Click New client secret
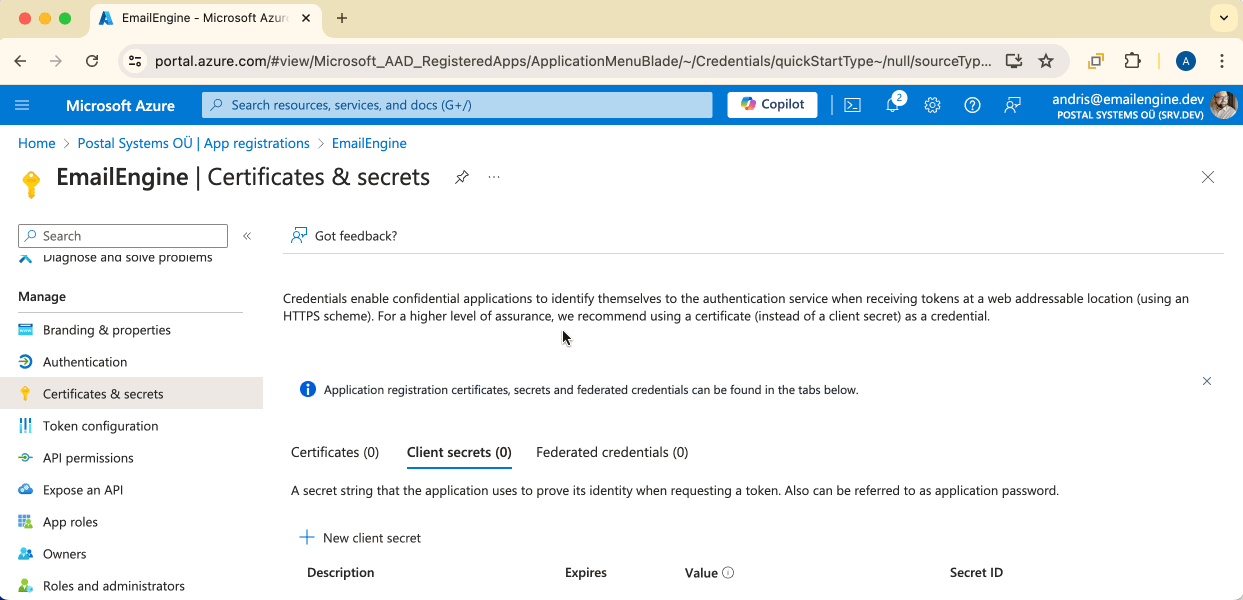This screenshot has height=600, width=1243. [x=361, y=538]
